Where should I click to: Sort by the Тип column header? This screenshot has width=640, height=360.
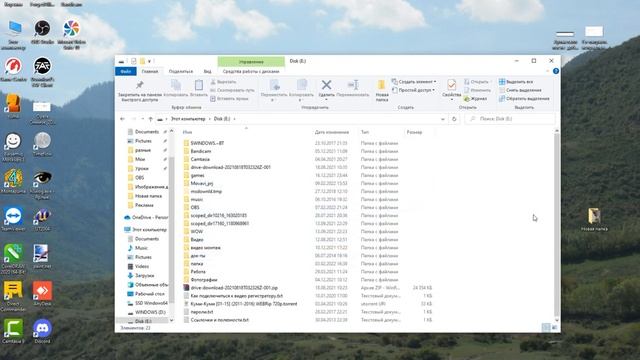[x=365, y=132]
